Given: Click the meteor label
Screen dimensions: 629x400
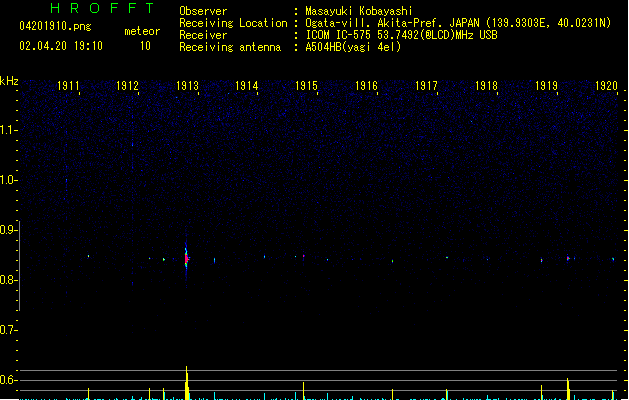Looking at the screenshot, I should click(x=142, y=31).
